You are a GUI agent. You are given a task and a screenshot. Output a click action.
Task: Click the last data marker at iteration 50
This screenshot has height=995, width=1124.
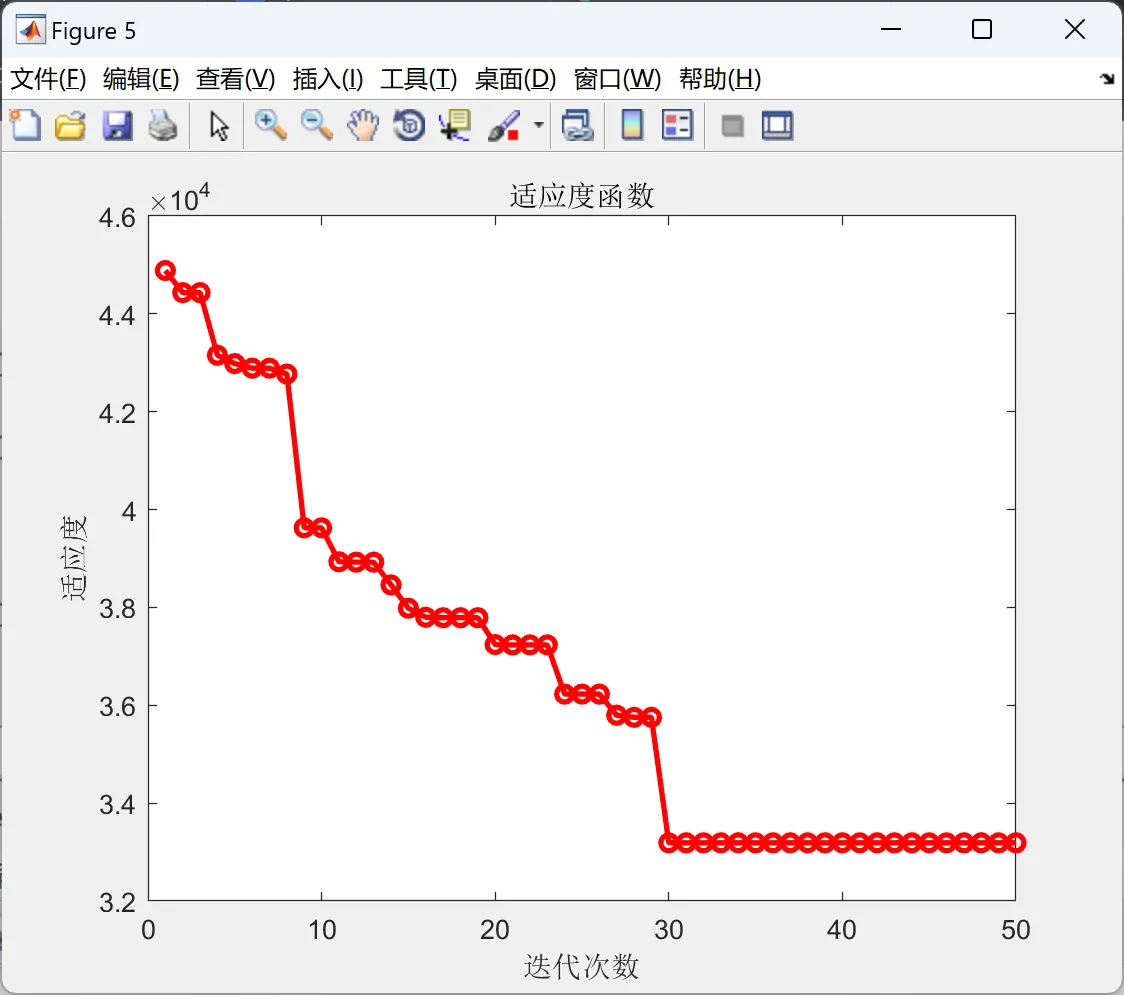1016,843
